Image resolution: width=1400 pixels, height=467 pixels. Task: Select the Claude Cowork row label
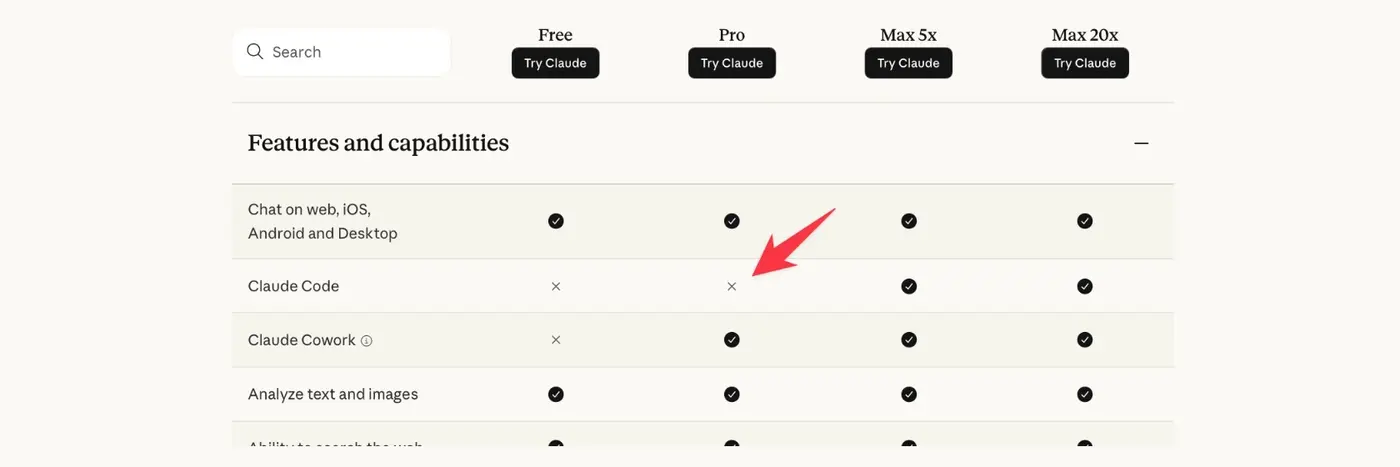pos(301,340)
